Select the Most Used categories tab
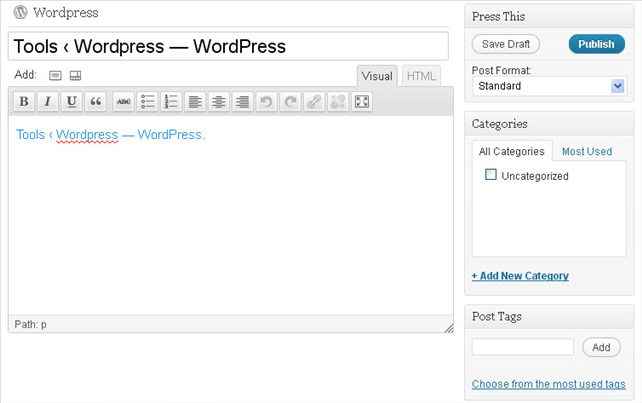The width and height of the screenshot is (642, 403). point(587,152)
